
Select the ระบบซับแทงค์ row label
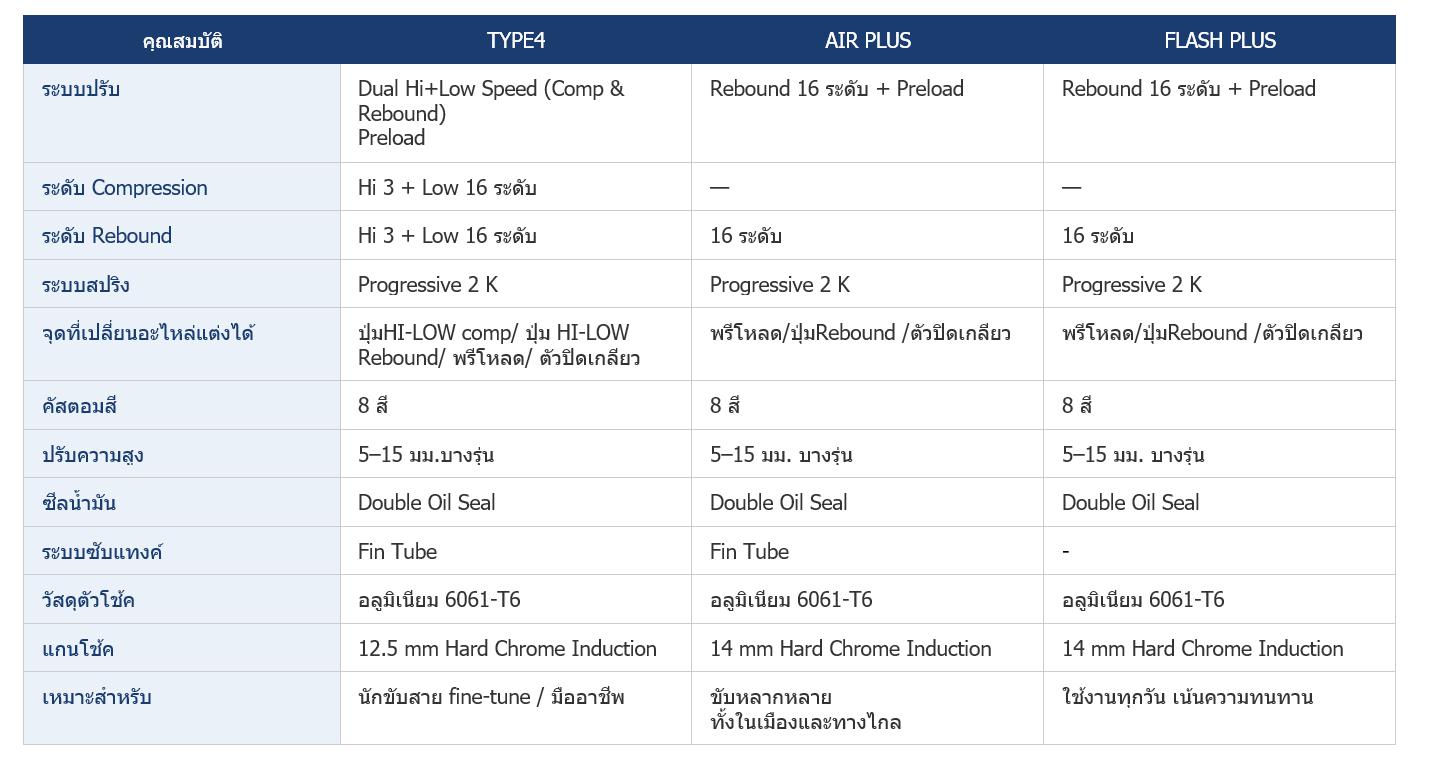pyautogui.click(x=102, y=552)
